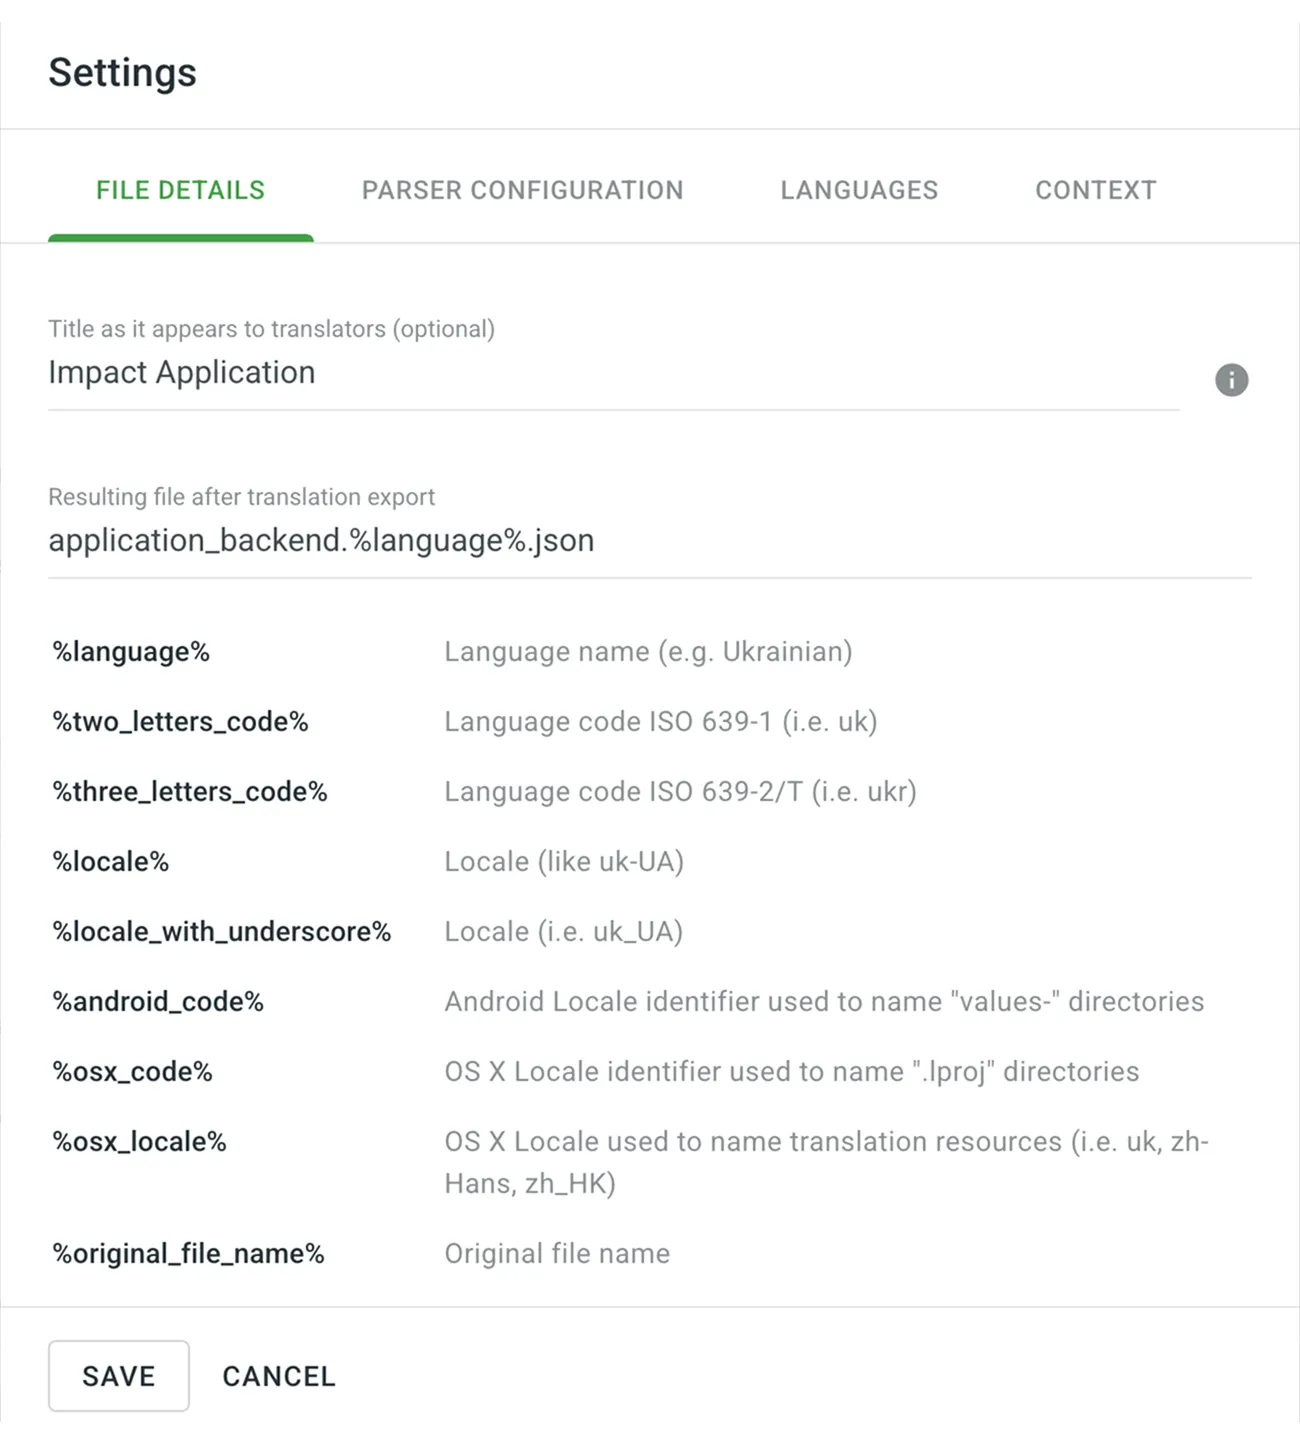The width and height of the screenshot is (1300, 1444).
Task: Click the %osx_locale% placeholder
Action: [140, 1142]
